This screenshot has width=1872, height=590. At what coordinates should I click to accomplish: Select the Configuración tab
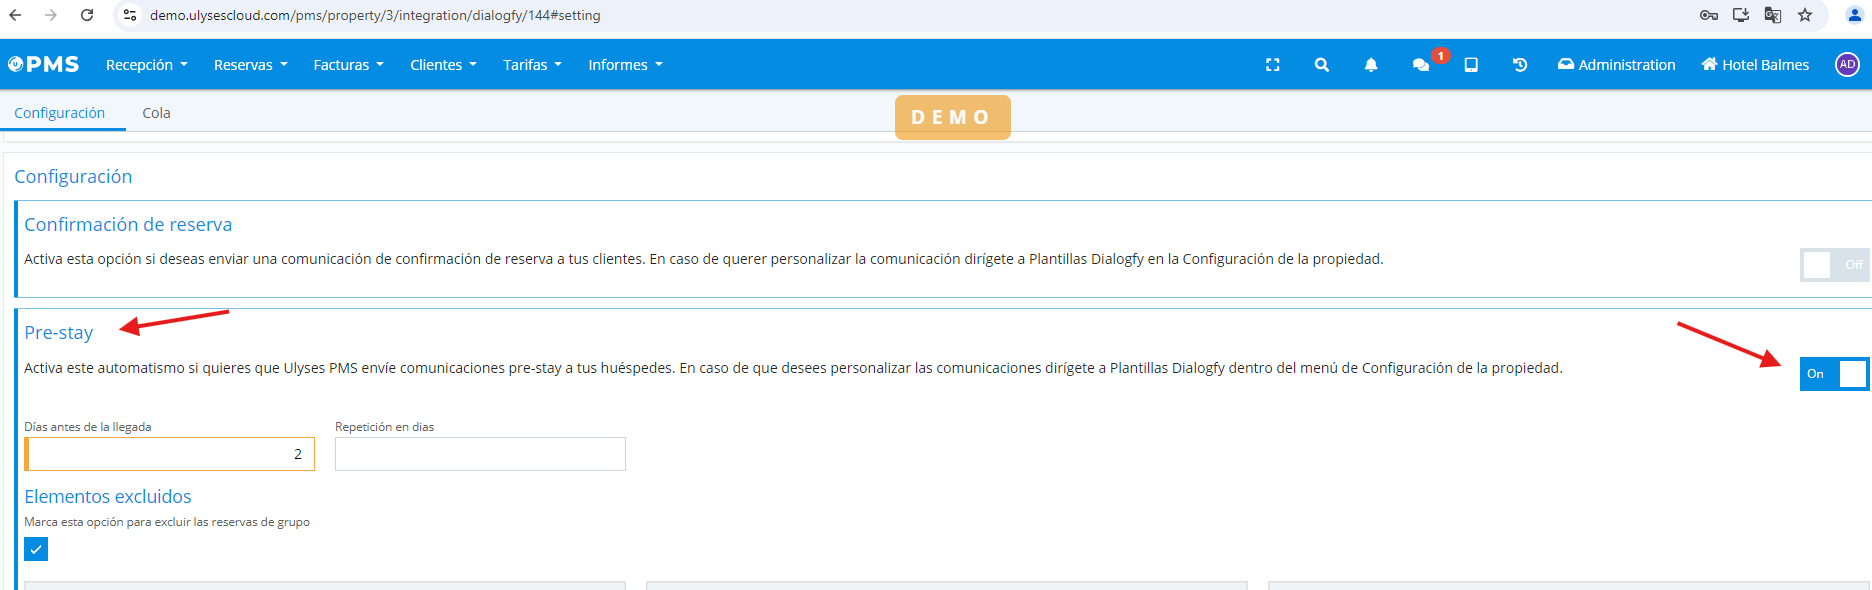60,113
